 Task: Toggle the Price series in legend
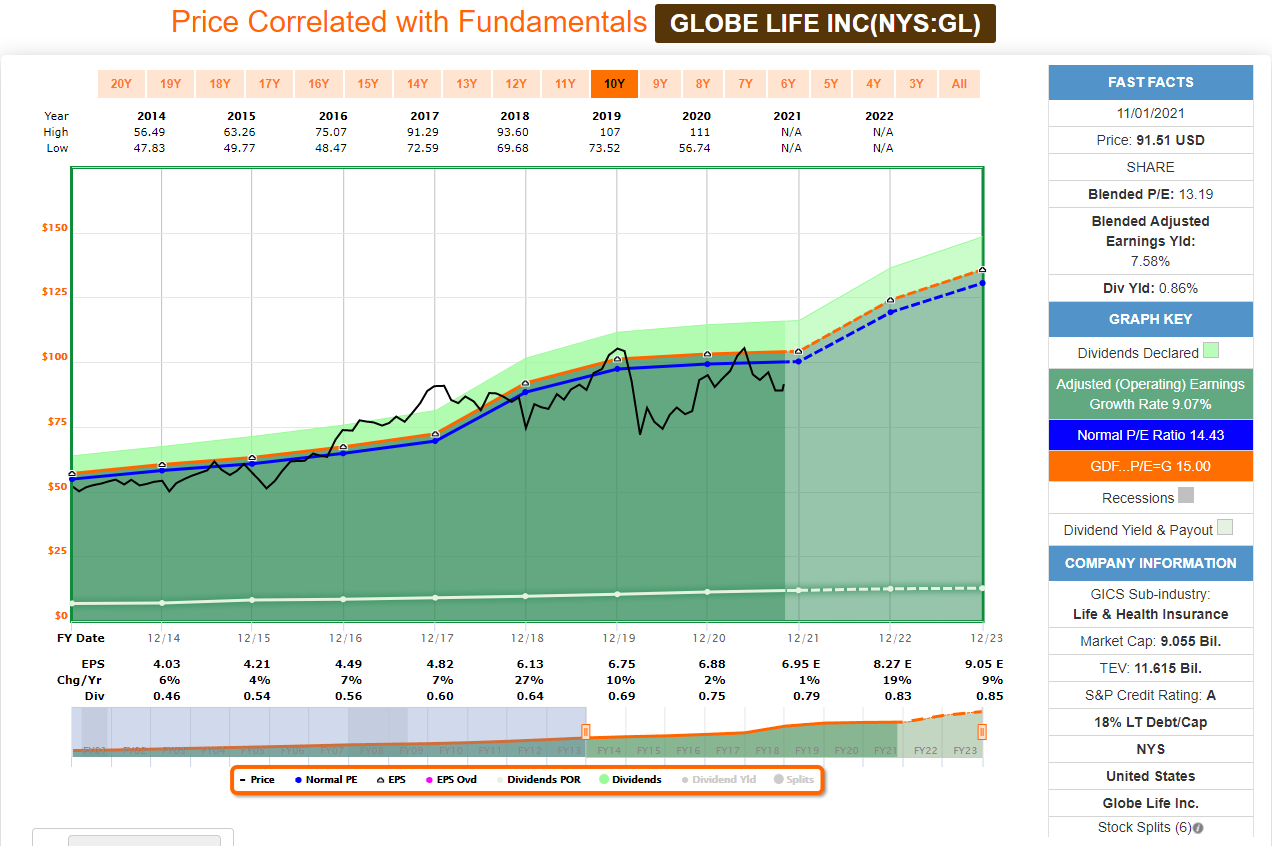click(257, 779)
